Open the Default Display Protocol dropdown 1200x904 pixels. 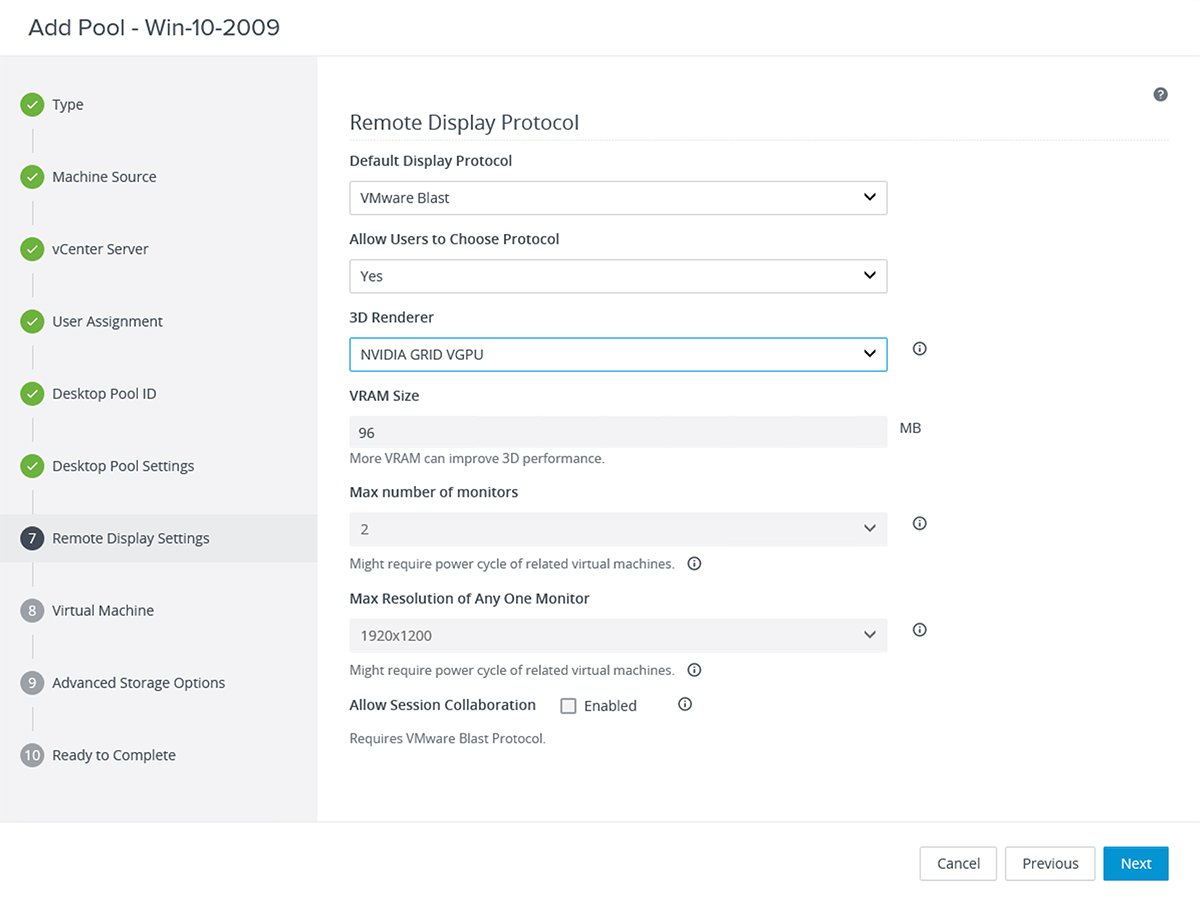[617, 198]
